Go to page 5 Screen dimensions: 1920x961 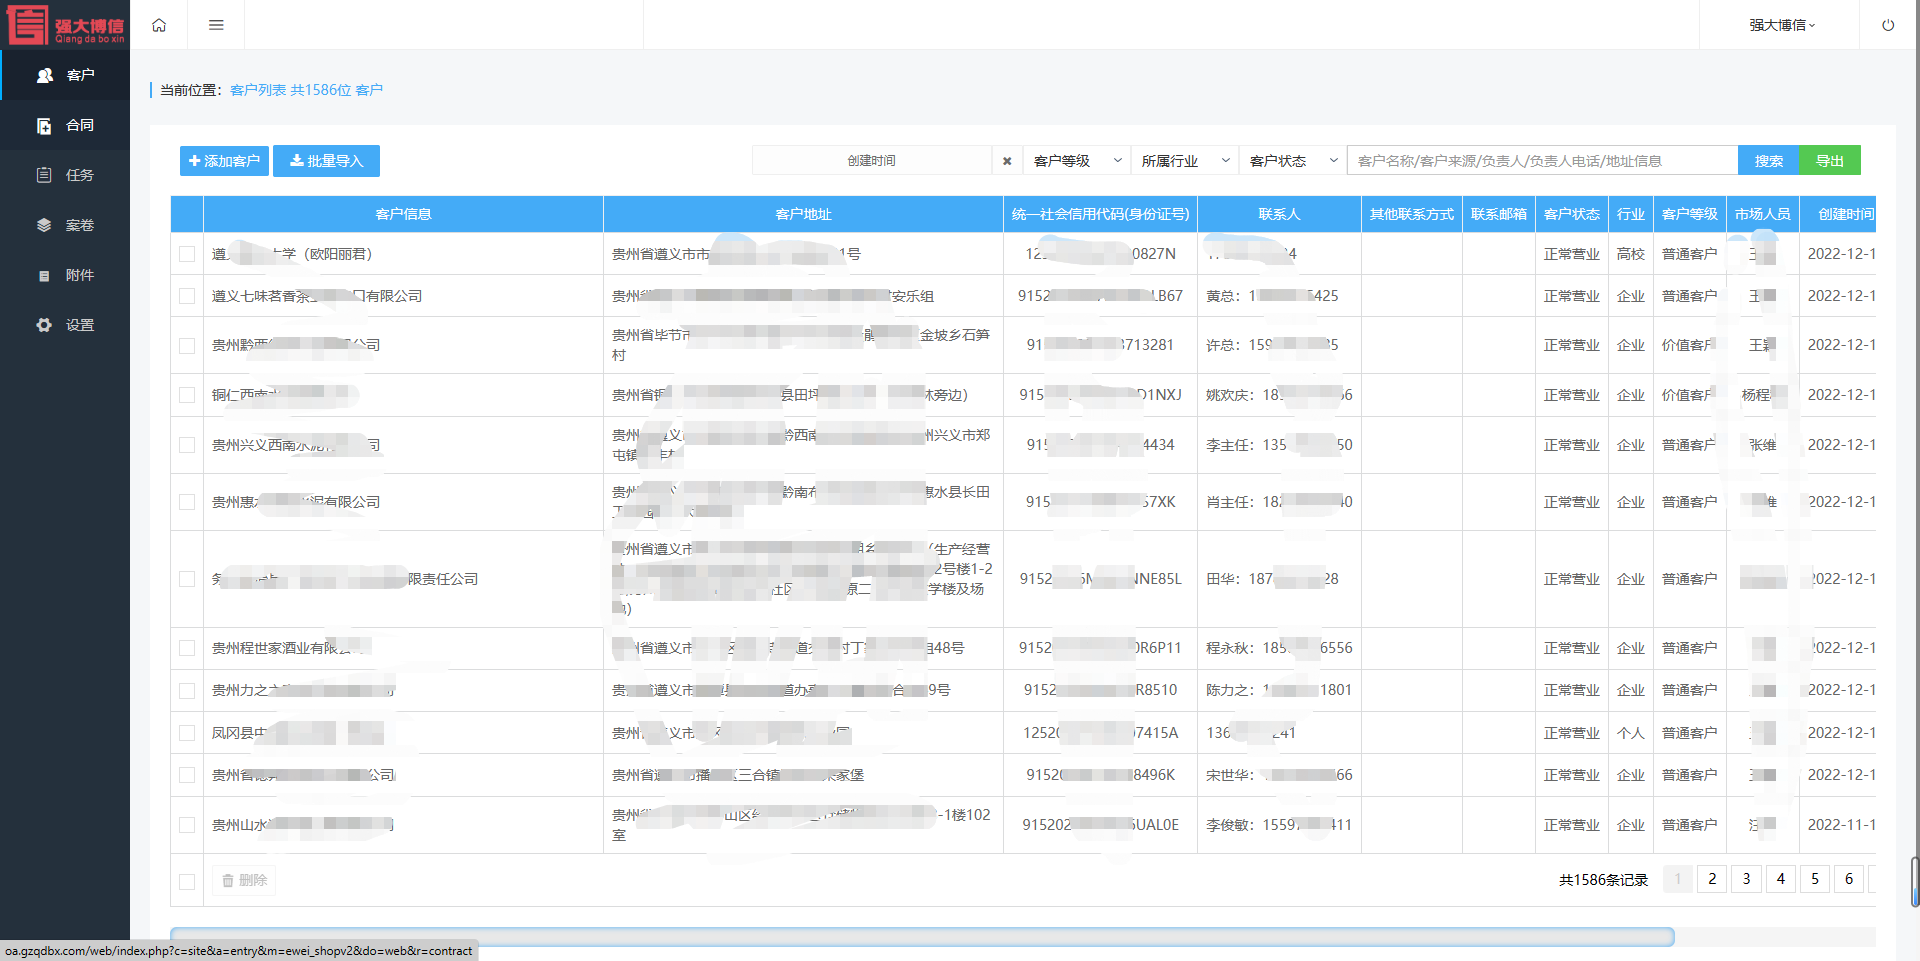coord(1814,879)
